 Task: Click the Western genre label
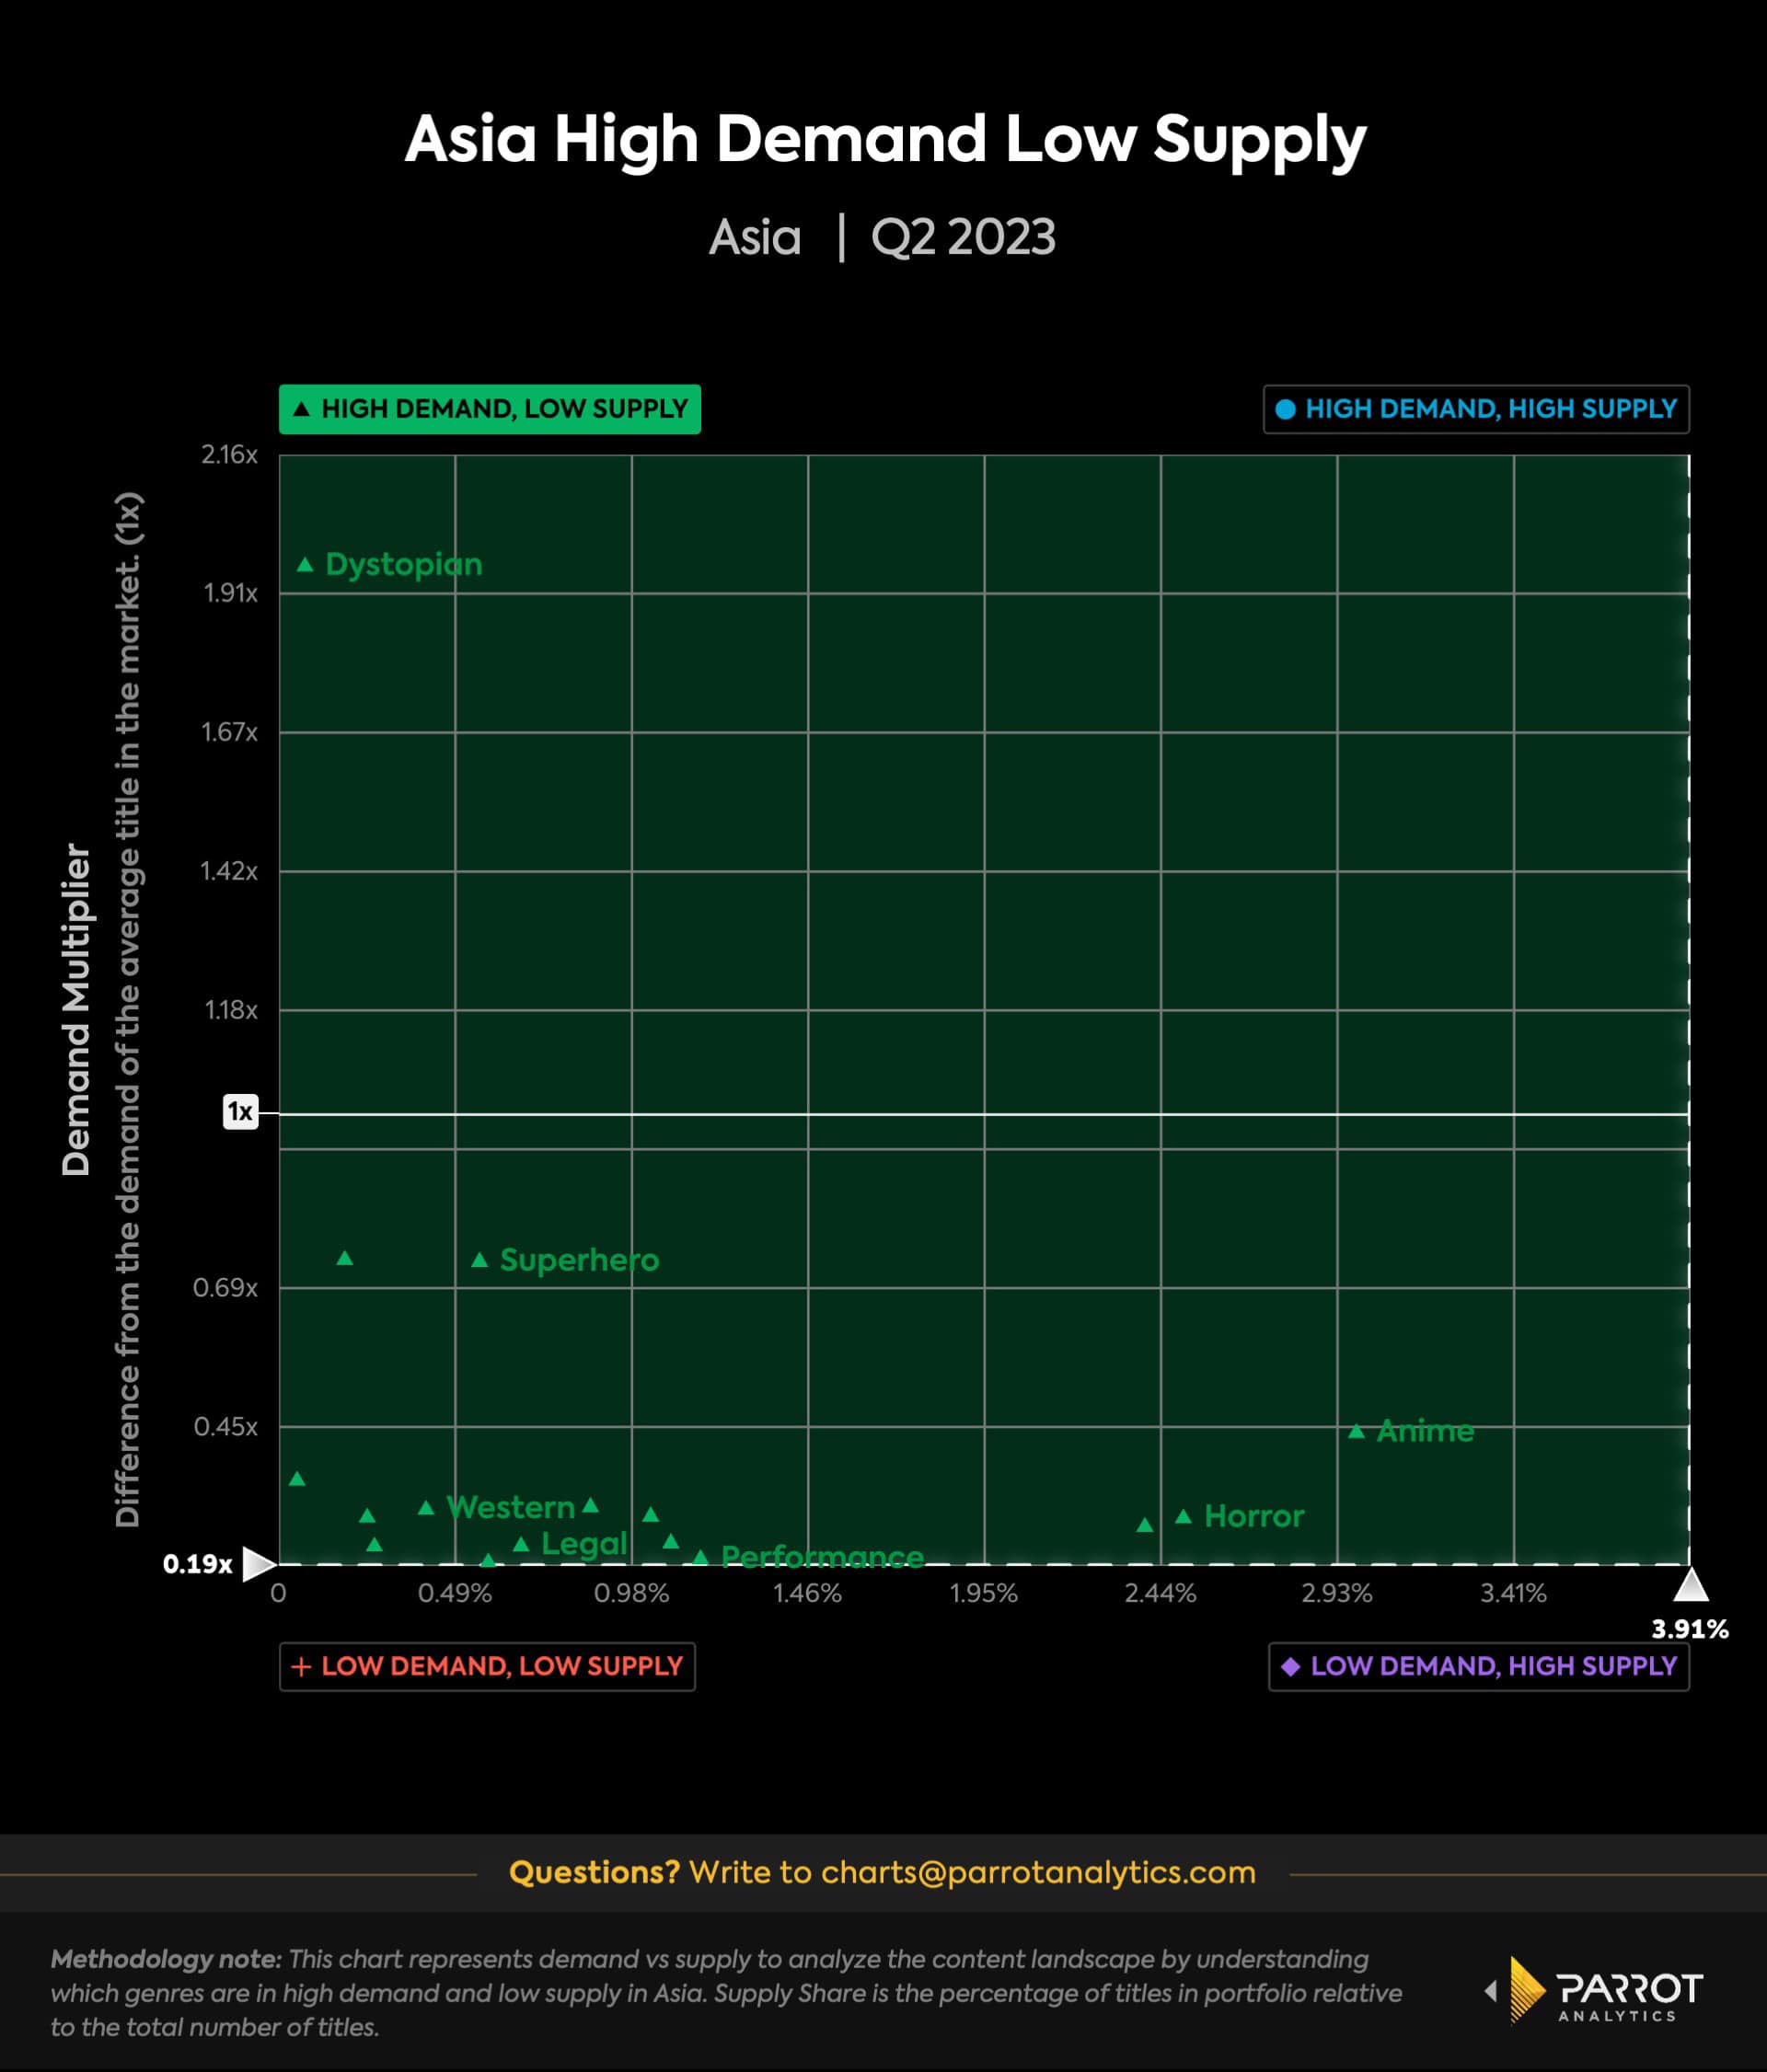[510, 1508]
